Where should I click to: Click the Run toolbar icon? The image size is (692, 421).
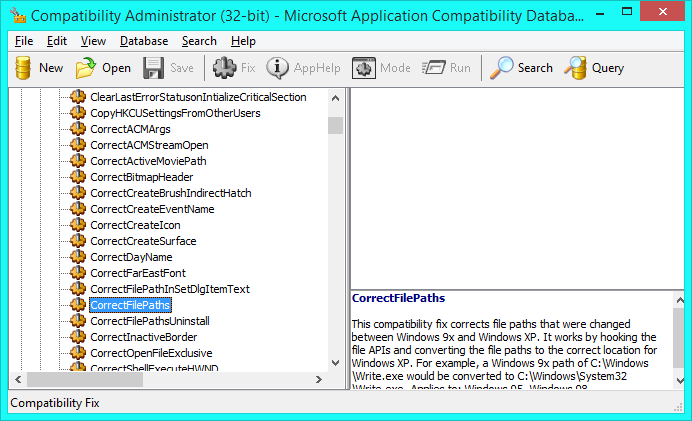tap(433, 68)
